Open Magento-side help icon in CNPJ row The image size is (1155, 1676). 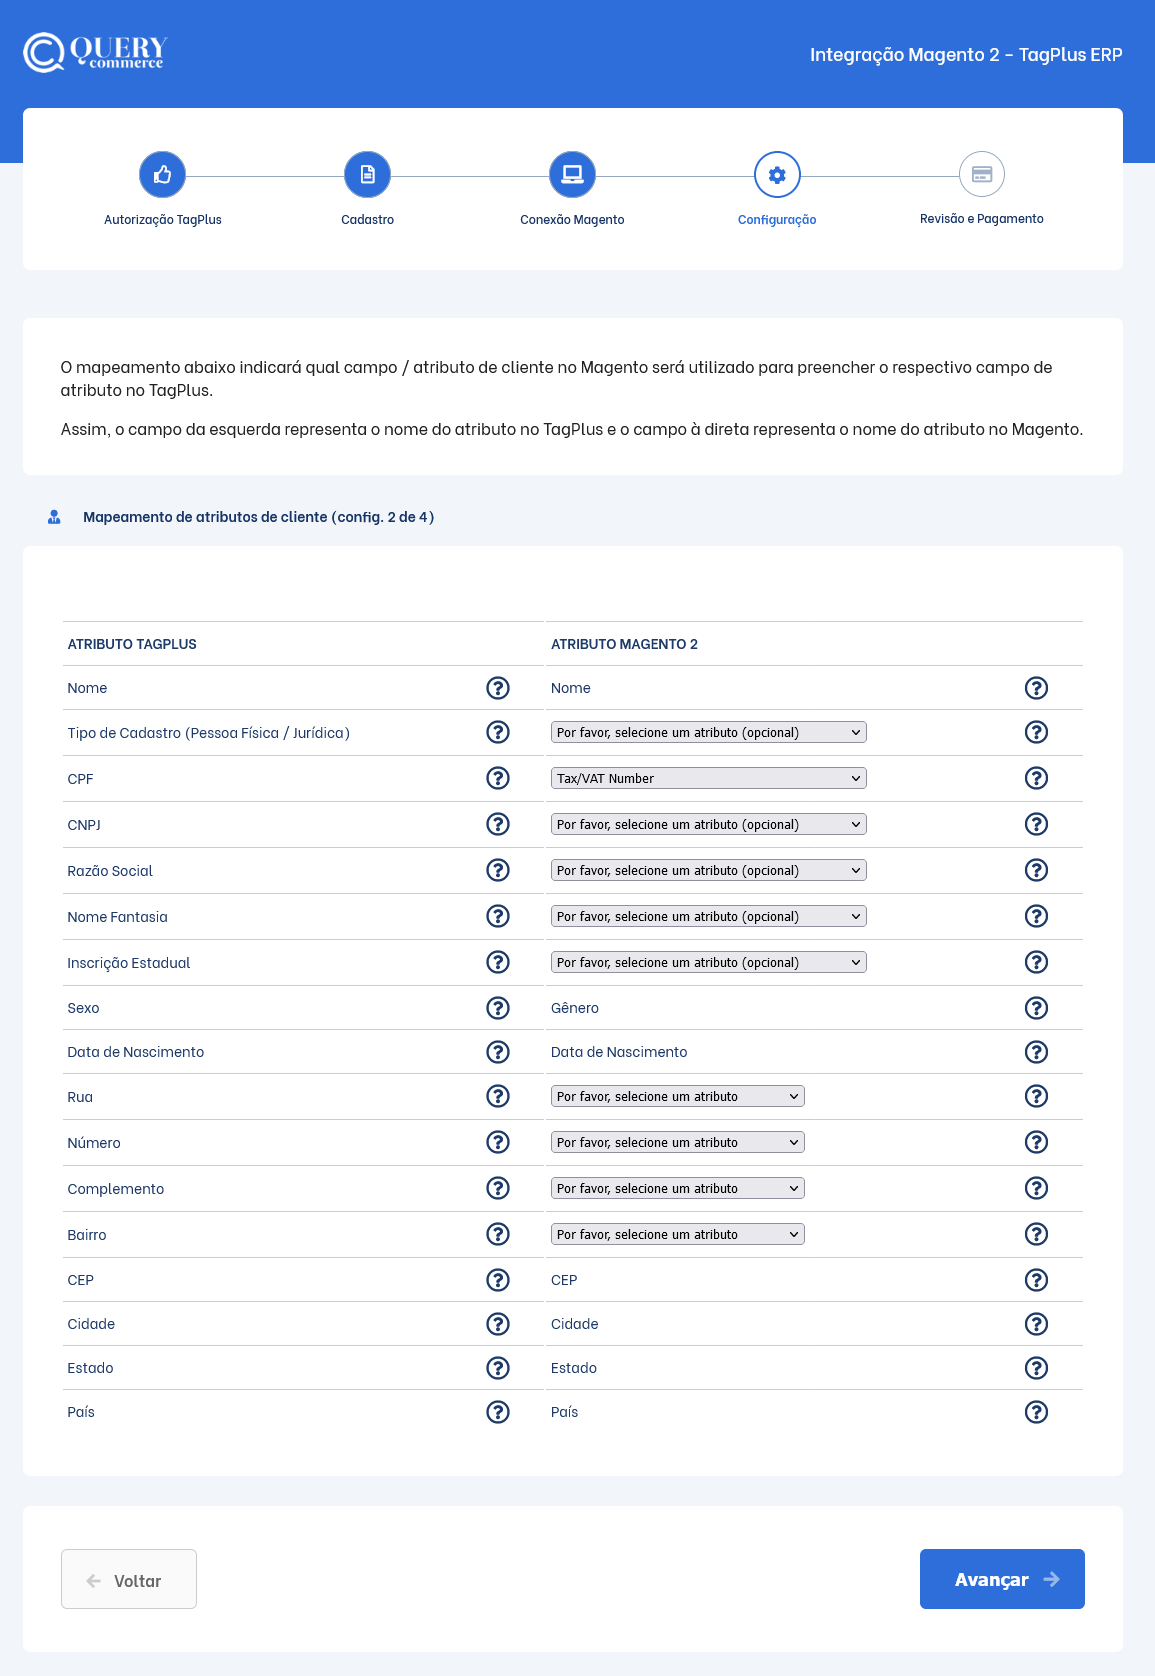click(x=1037, y=824)
